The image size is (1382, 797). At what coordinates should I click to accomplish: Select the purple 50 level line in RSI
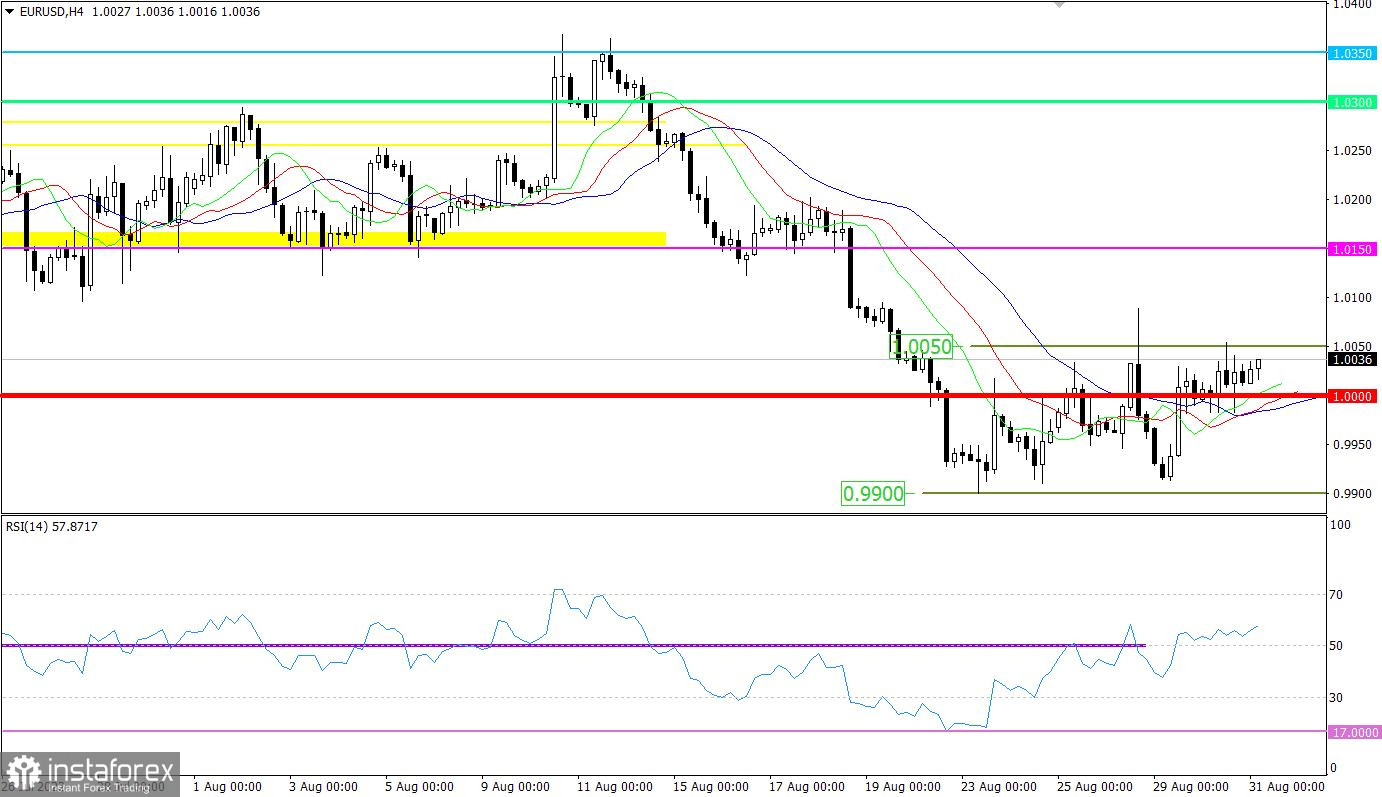[573, 646]
